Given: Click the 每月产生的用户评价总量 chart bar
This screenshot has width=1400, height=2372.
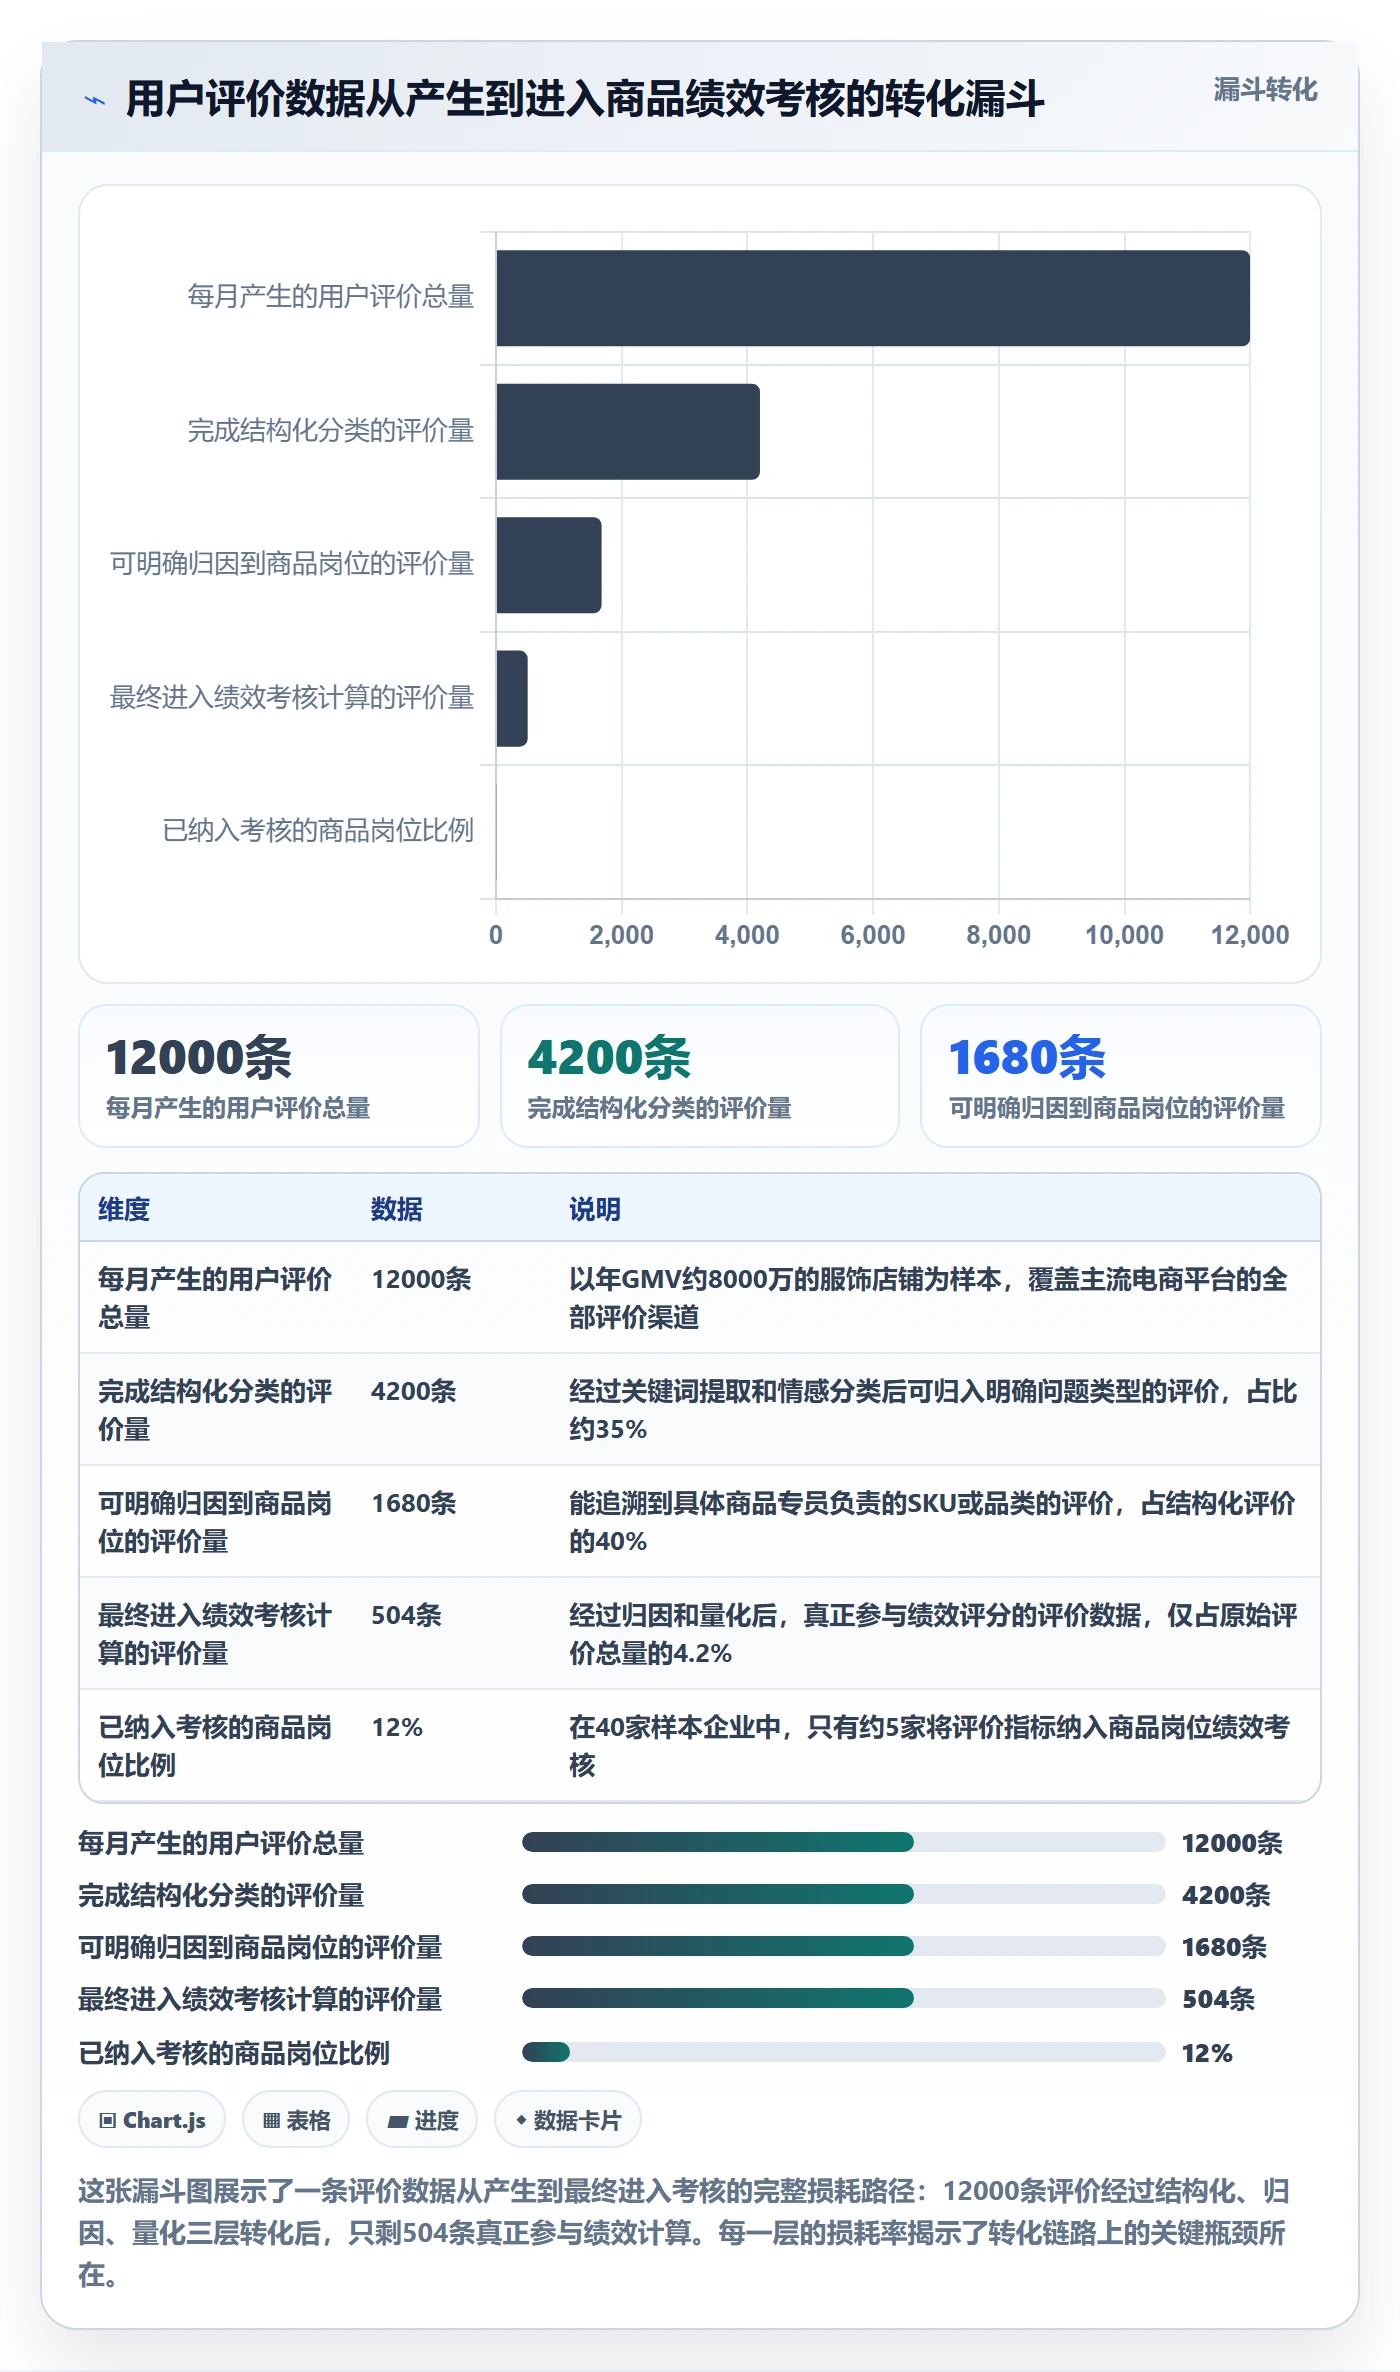Looking at the screenshot, I should pyautogui.click(x=873, y=298).
